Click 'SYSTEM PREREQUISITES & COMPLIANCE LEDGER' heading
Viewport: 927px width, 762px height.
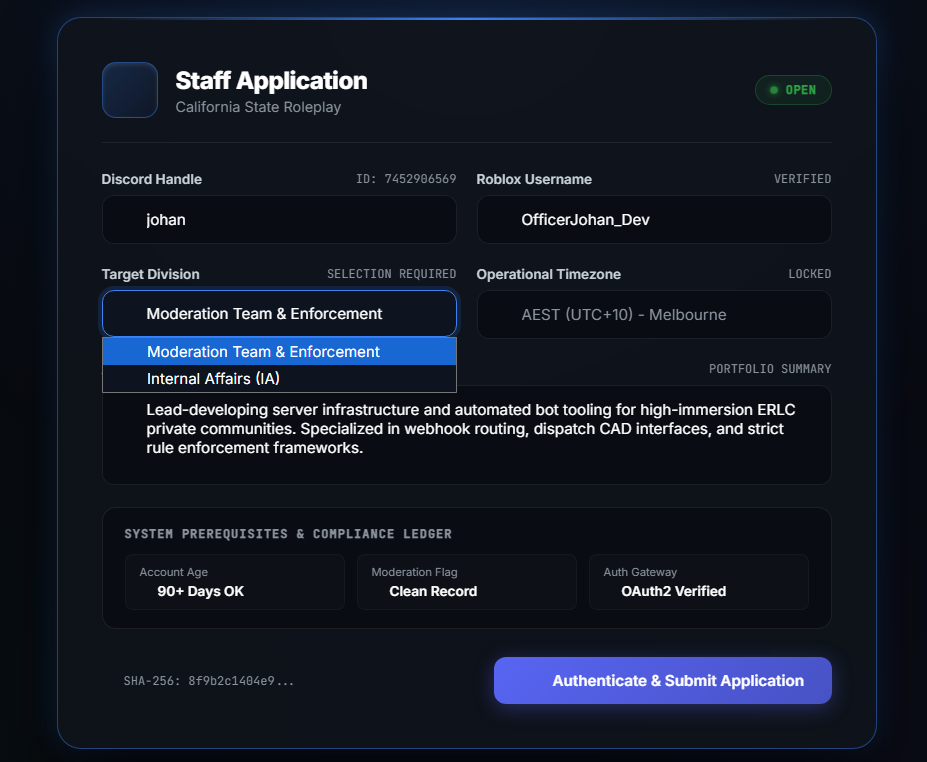point(288,534)
